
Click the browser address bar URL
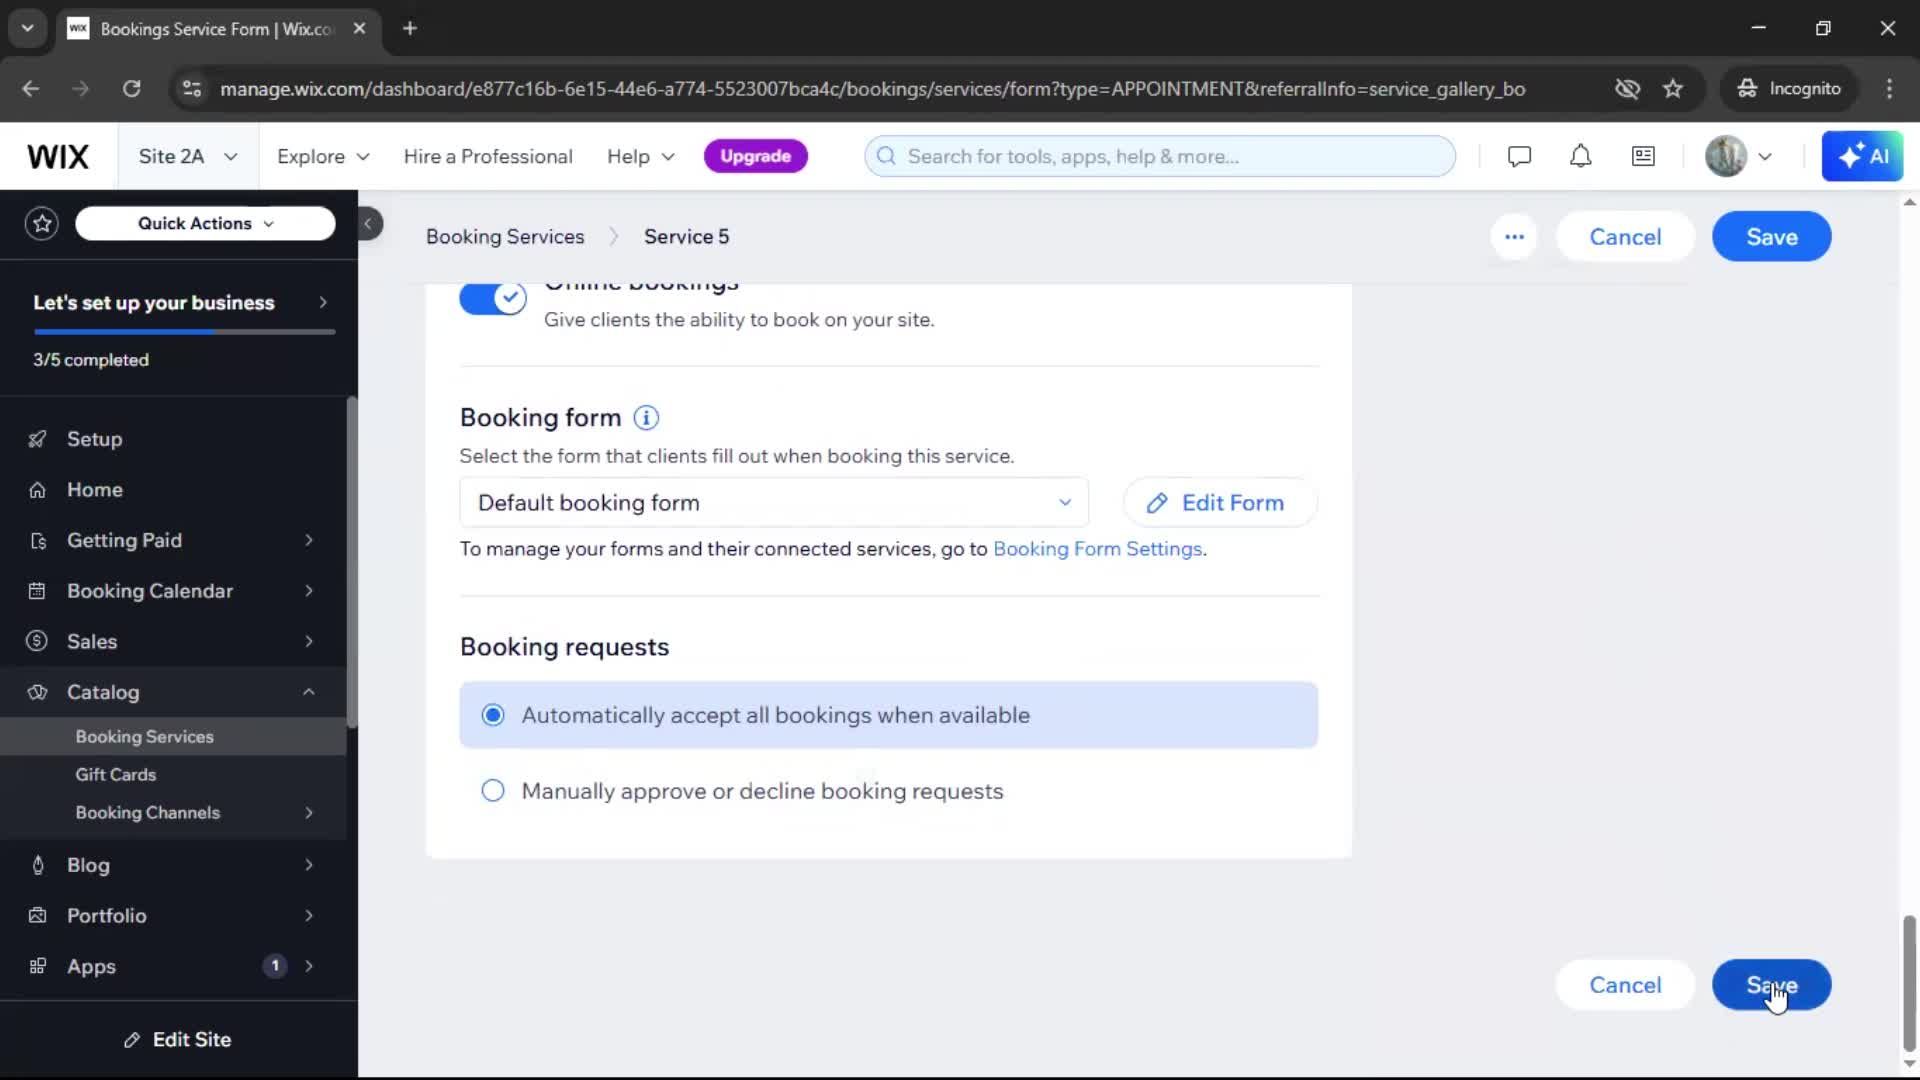click(x=872, y=89)
